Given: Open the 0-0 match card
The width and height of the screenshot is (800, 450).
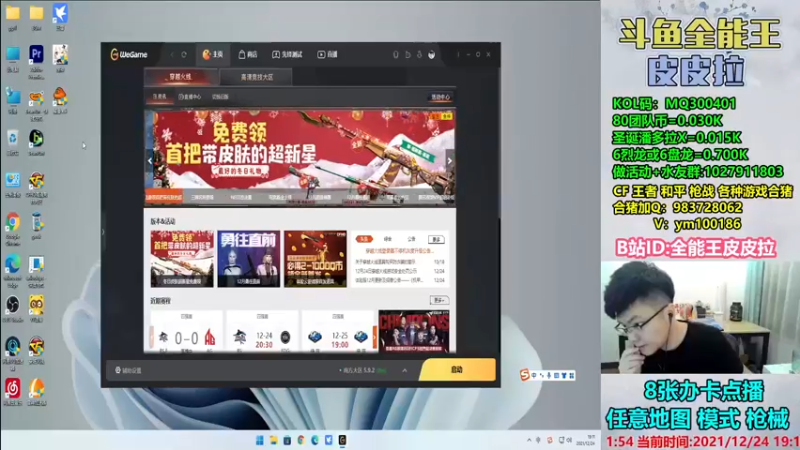Looking at the screenshot, I should coord(187,332).
